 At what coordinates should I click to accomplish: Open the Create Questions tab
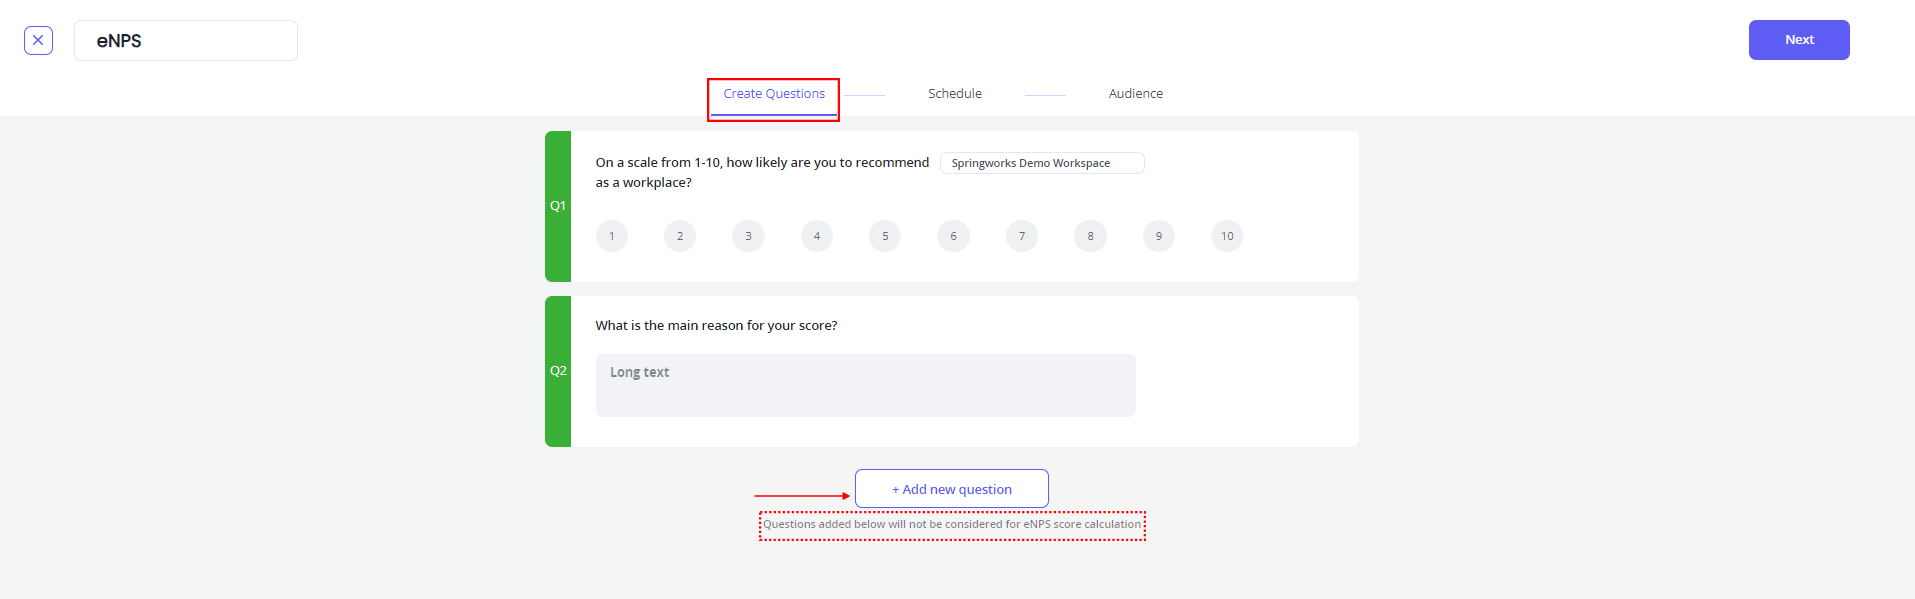(x=774, y=94)
